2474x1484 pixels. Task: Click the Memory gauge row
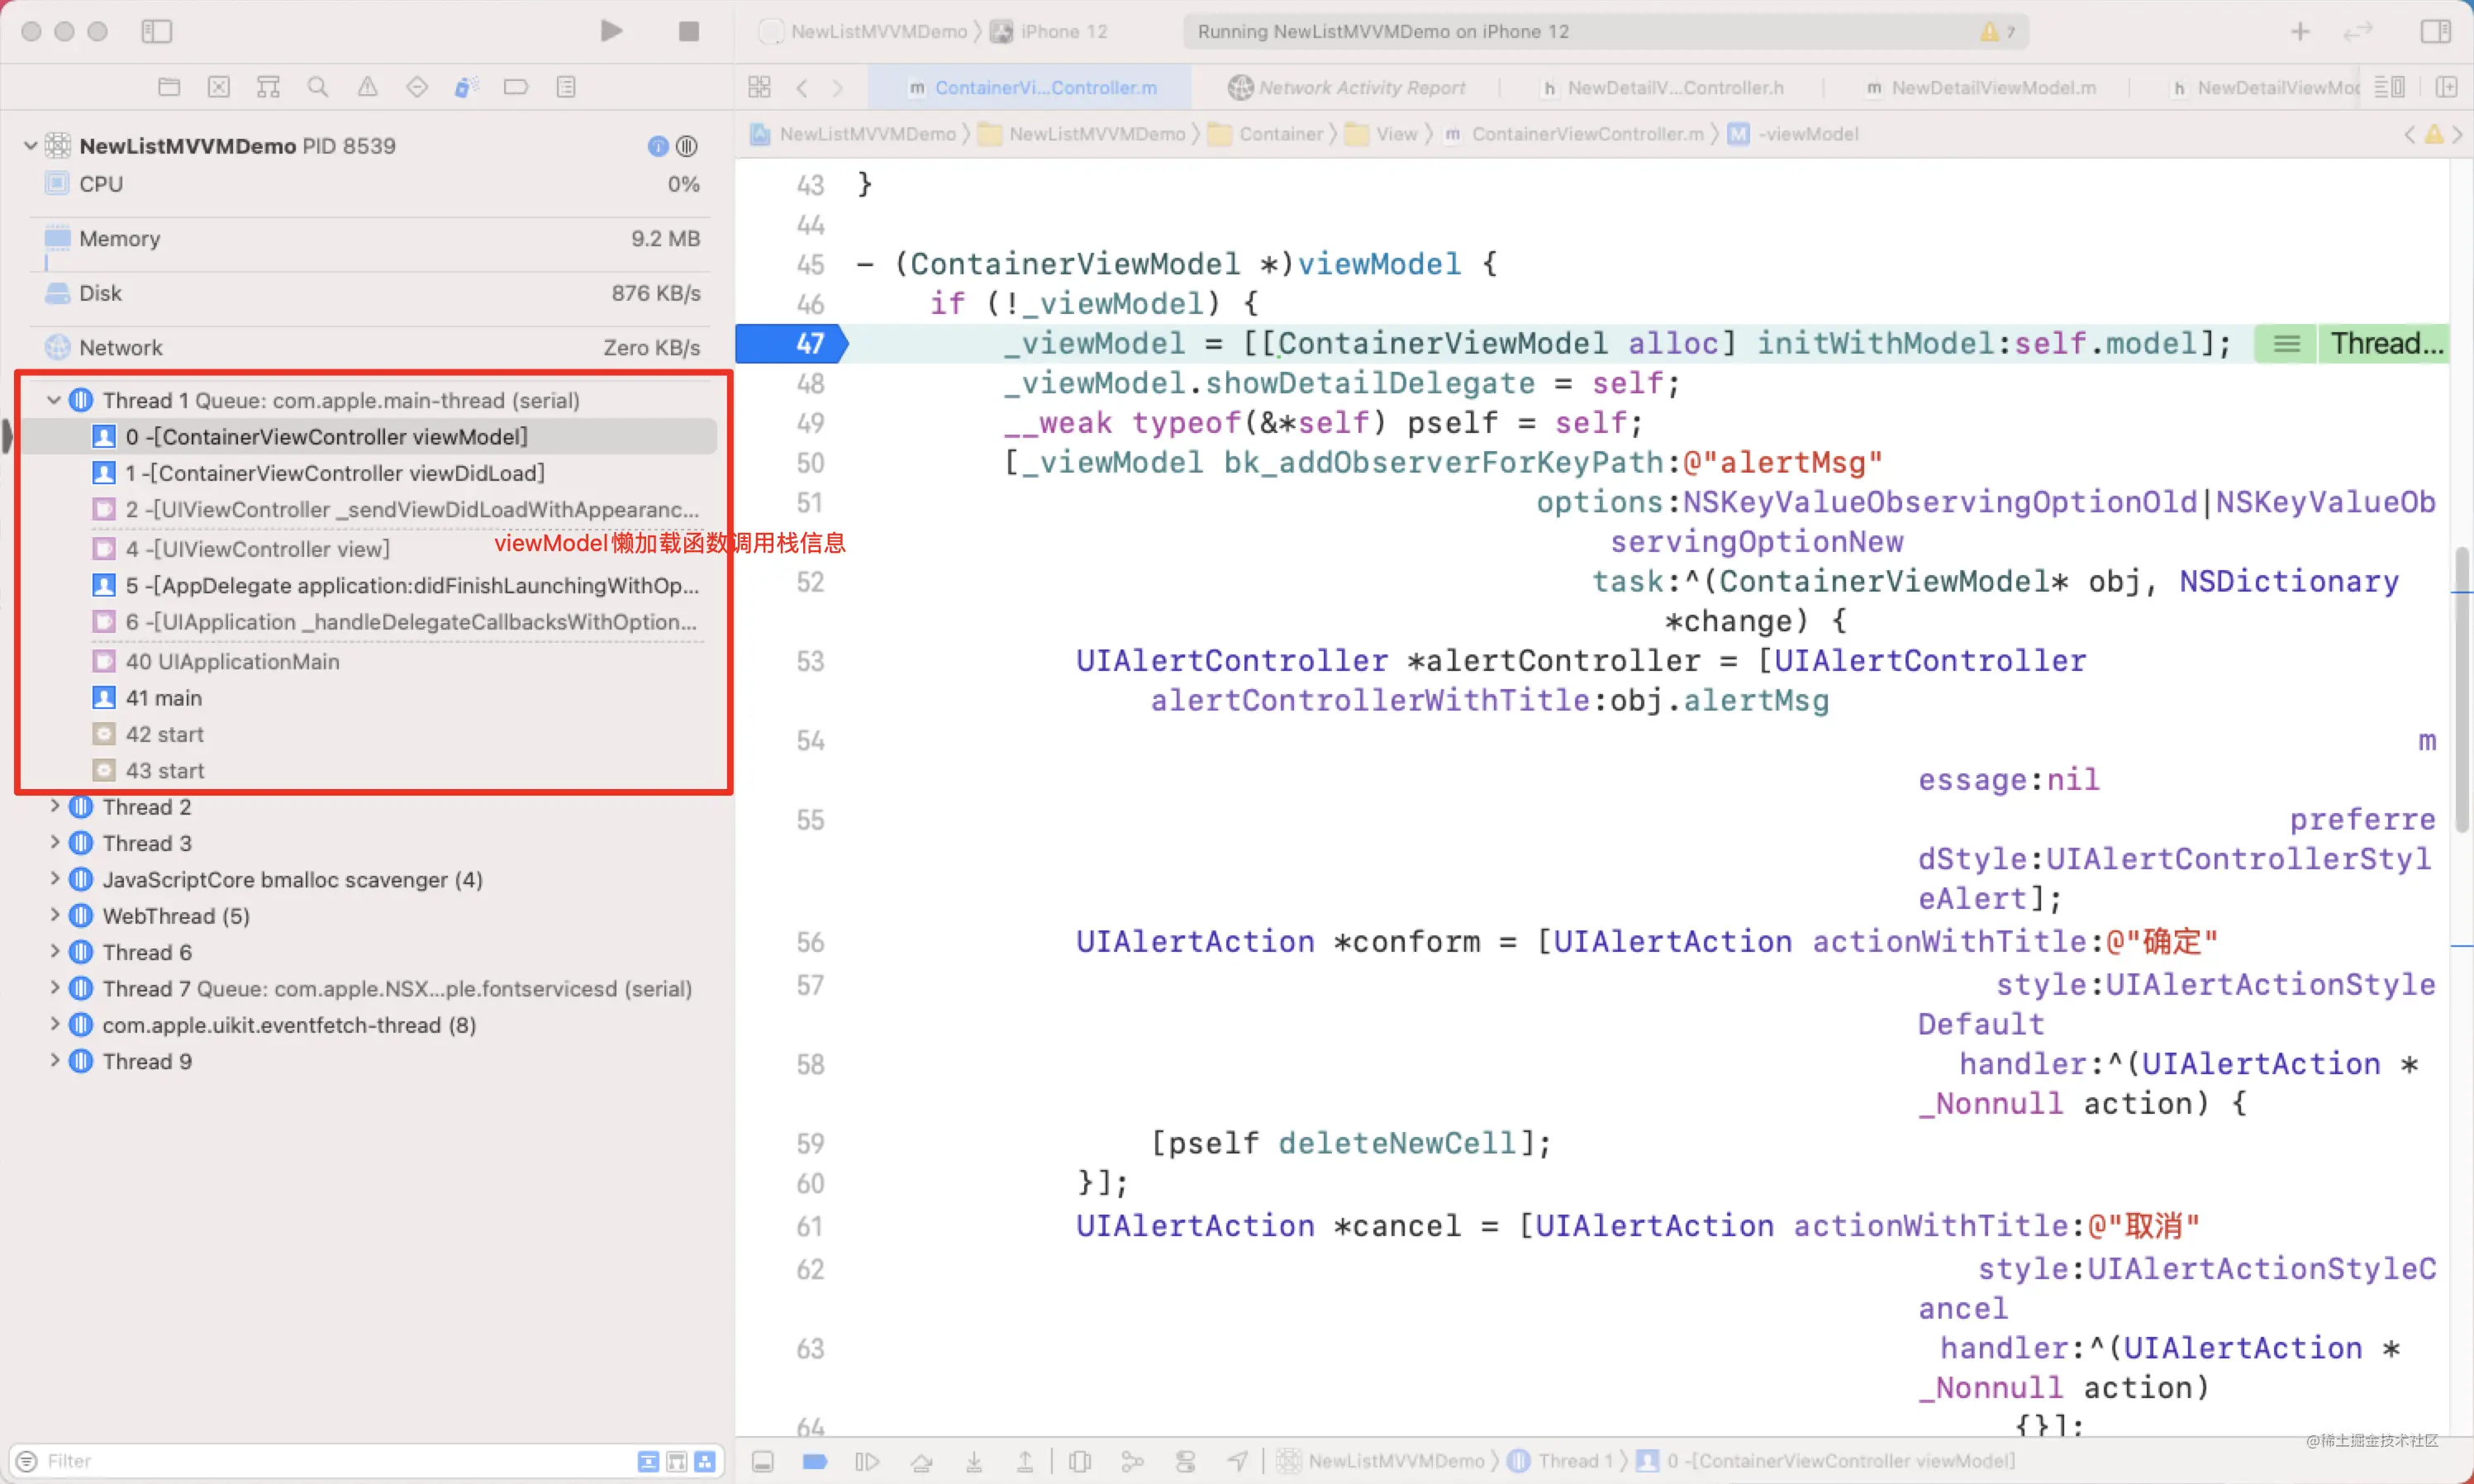(370, 238)
